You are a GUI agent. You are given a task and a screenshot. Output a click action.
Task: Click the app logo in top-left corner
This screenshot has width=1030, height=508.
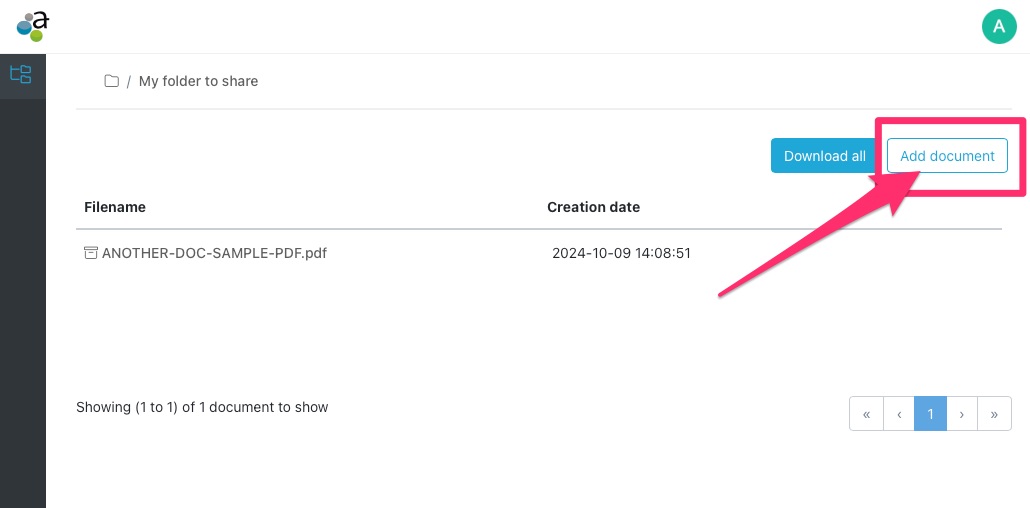pyautogui.click(x=32, y=24)
